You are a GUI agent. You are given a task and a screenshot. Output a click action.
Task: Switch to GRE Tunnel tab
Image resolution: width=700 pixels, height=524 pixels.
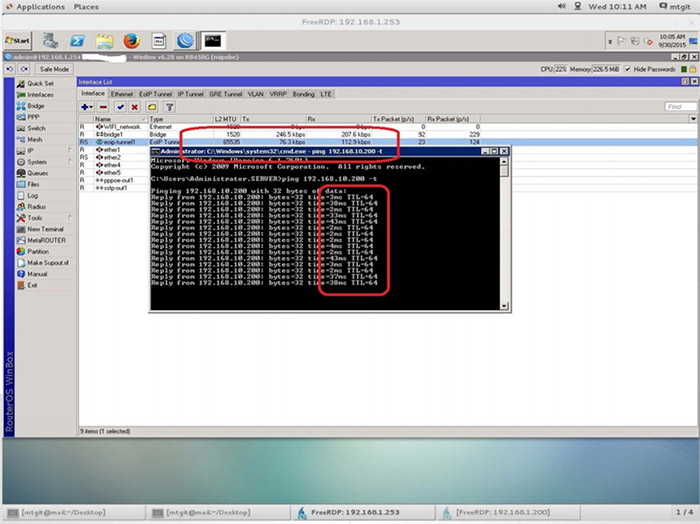(x=225, y=94)
